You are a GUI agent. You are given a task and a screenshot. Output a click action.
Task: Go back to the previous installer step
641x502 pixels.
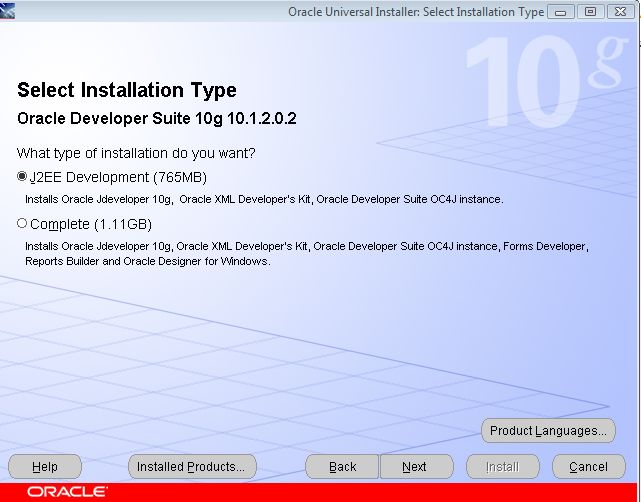click(x=342, y=467)
